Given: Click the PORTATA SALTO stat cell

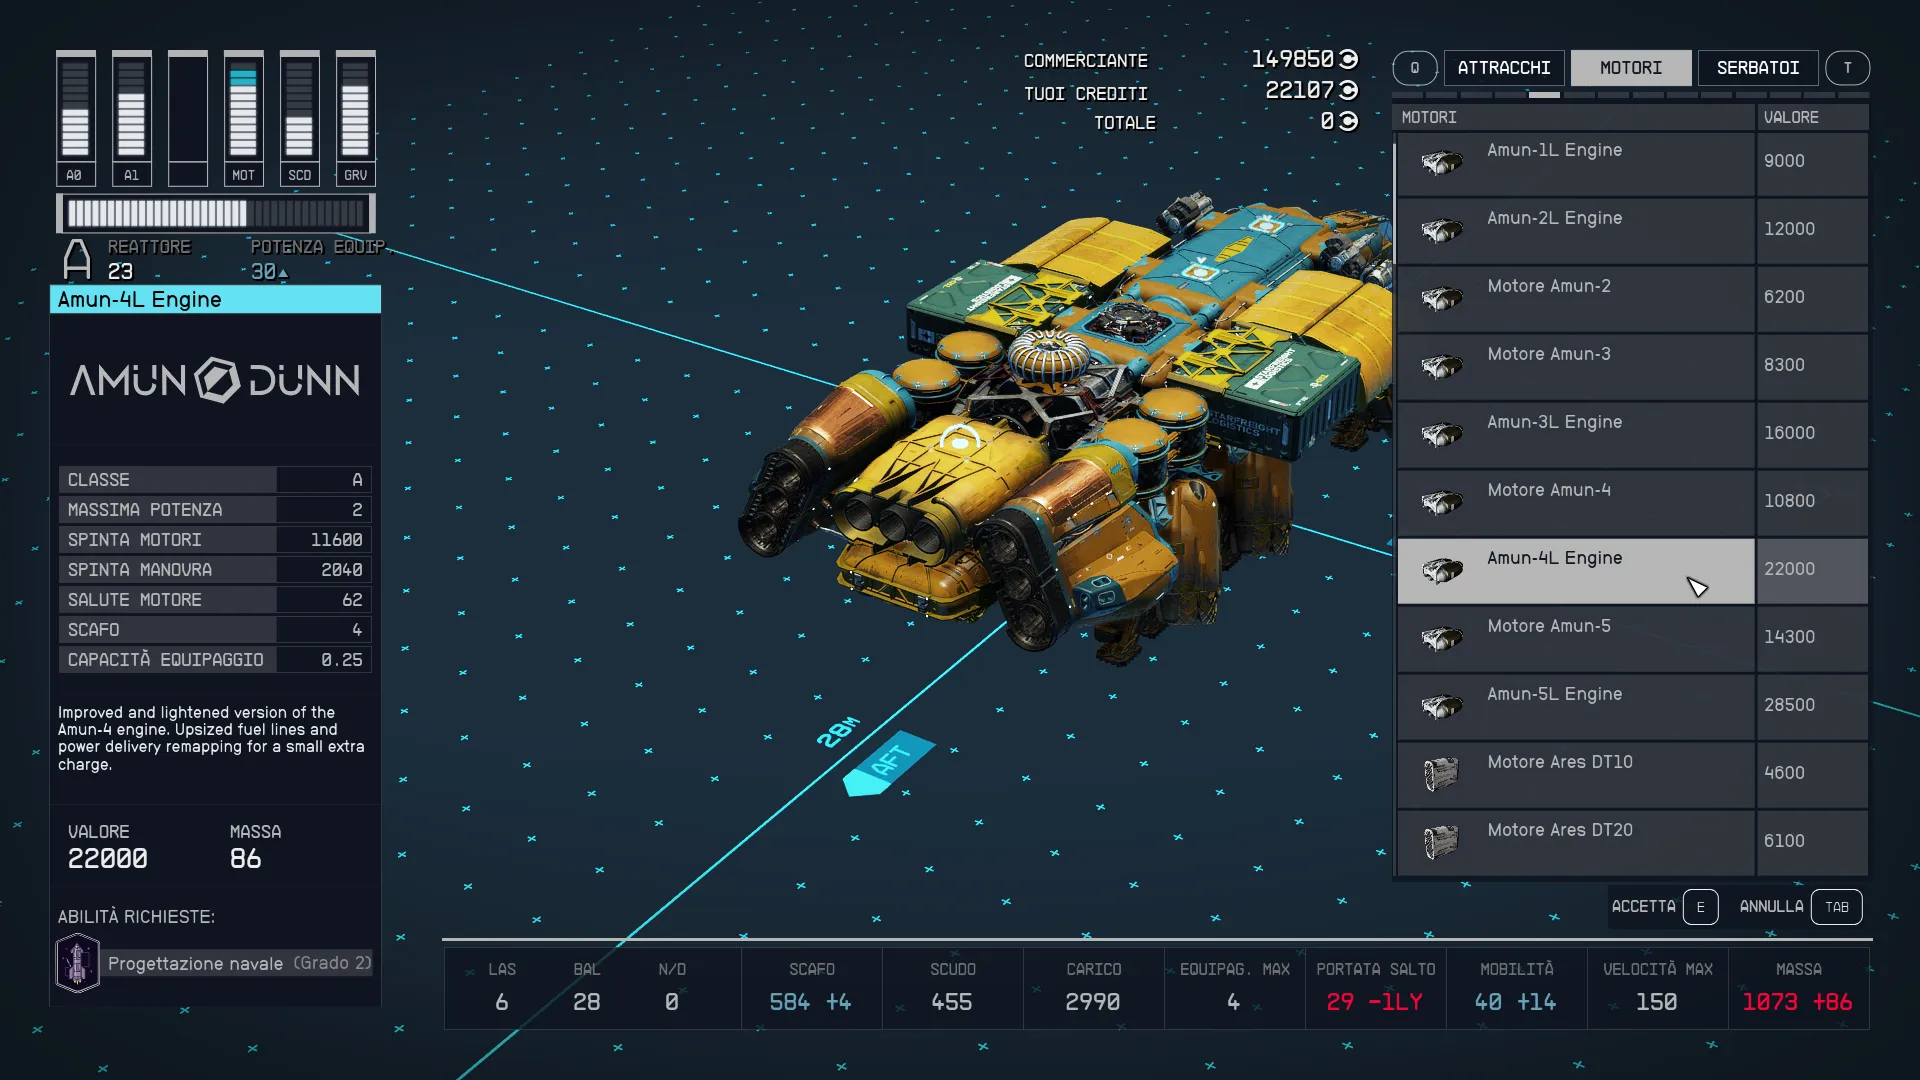Looking at the screenshot, I should pos(1375,988).
